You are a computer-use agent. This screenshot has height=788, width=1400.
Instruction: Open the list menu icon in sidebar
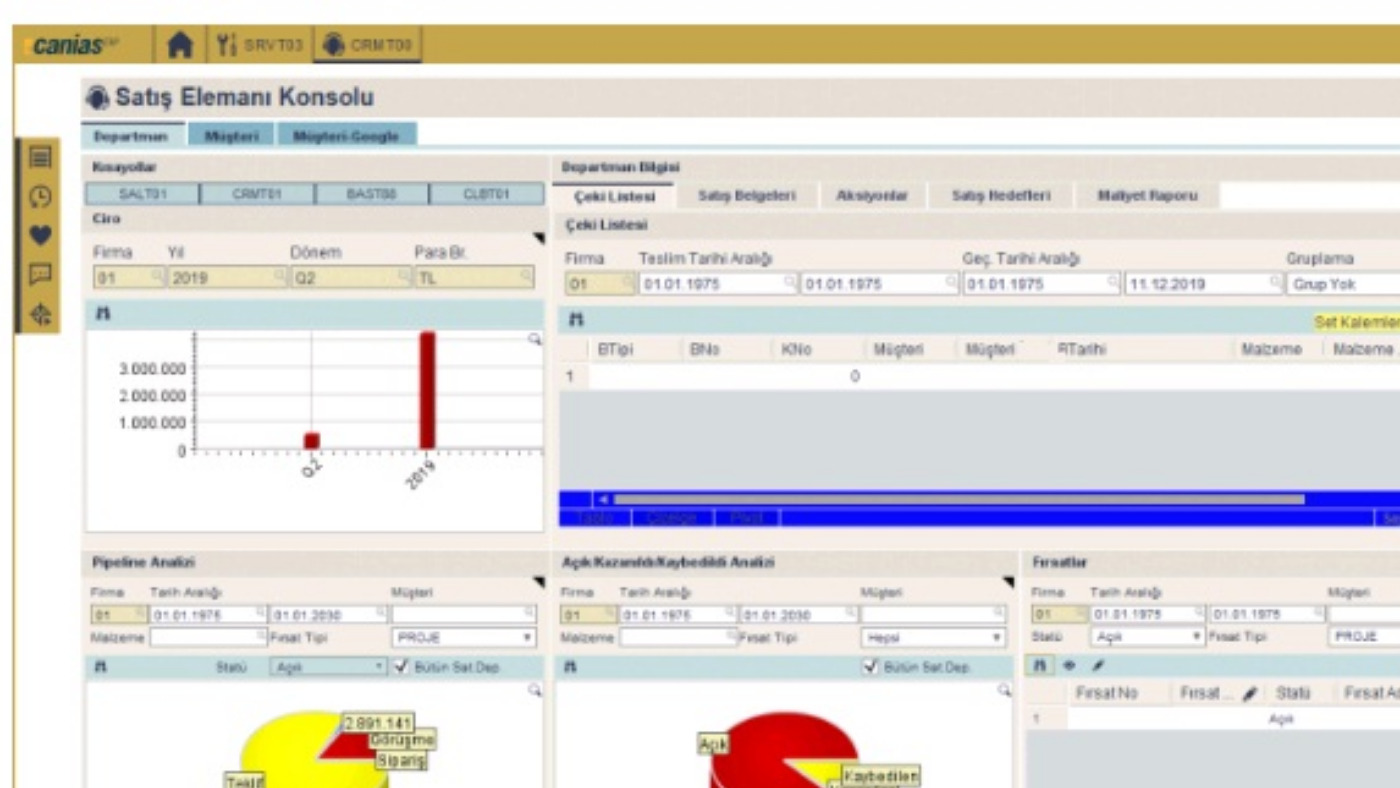tap(40, 158)
